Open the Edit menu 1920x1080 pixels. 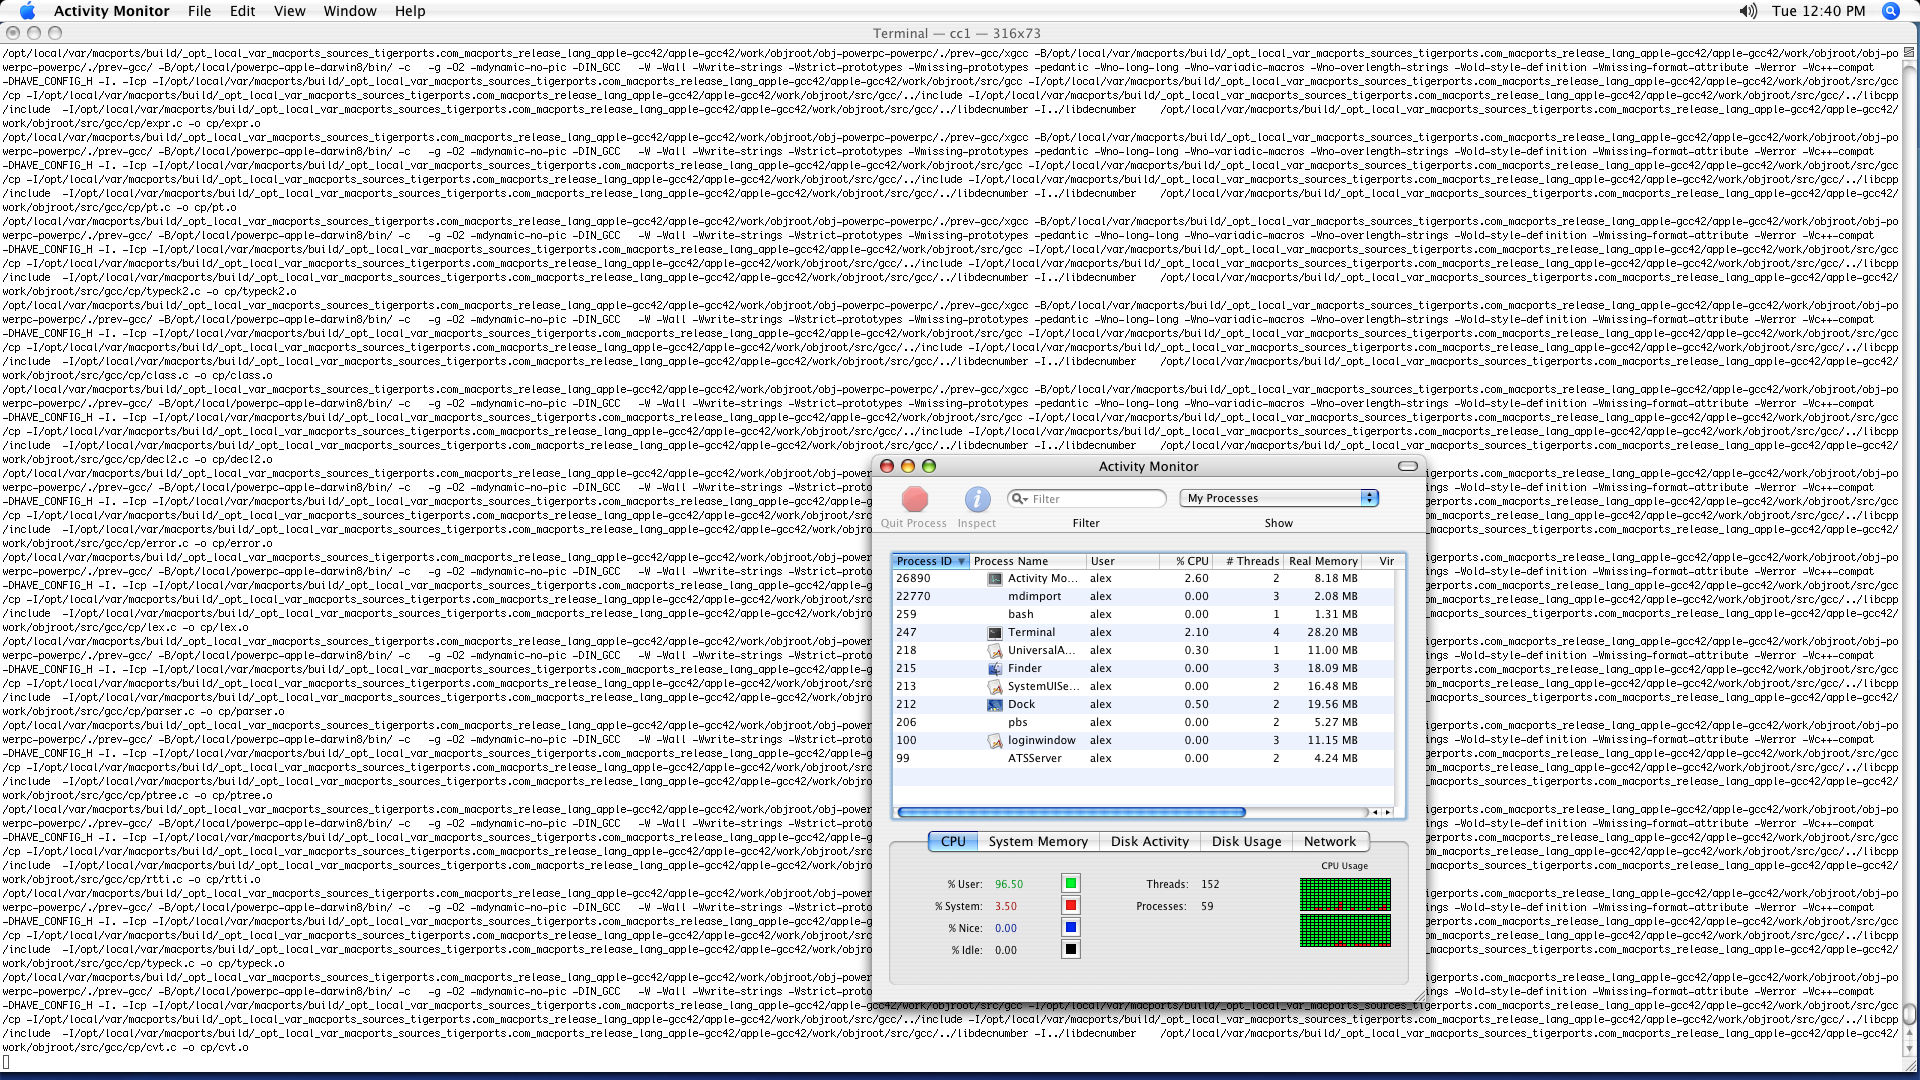(x=242, y=11)
